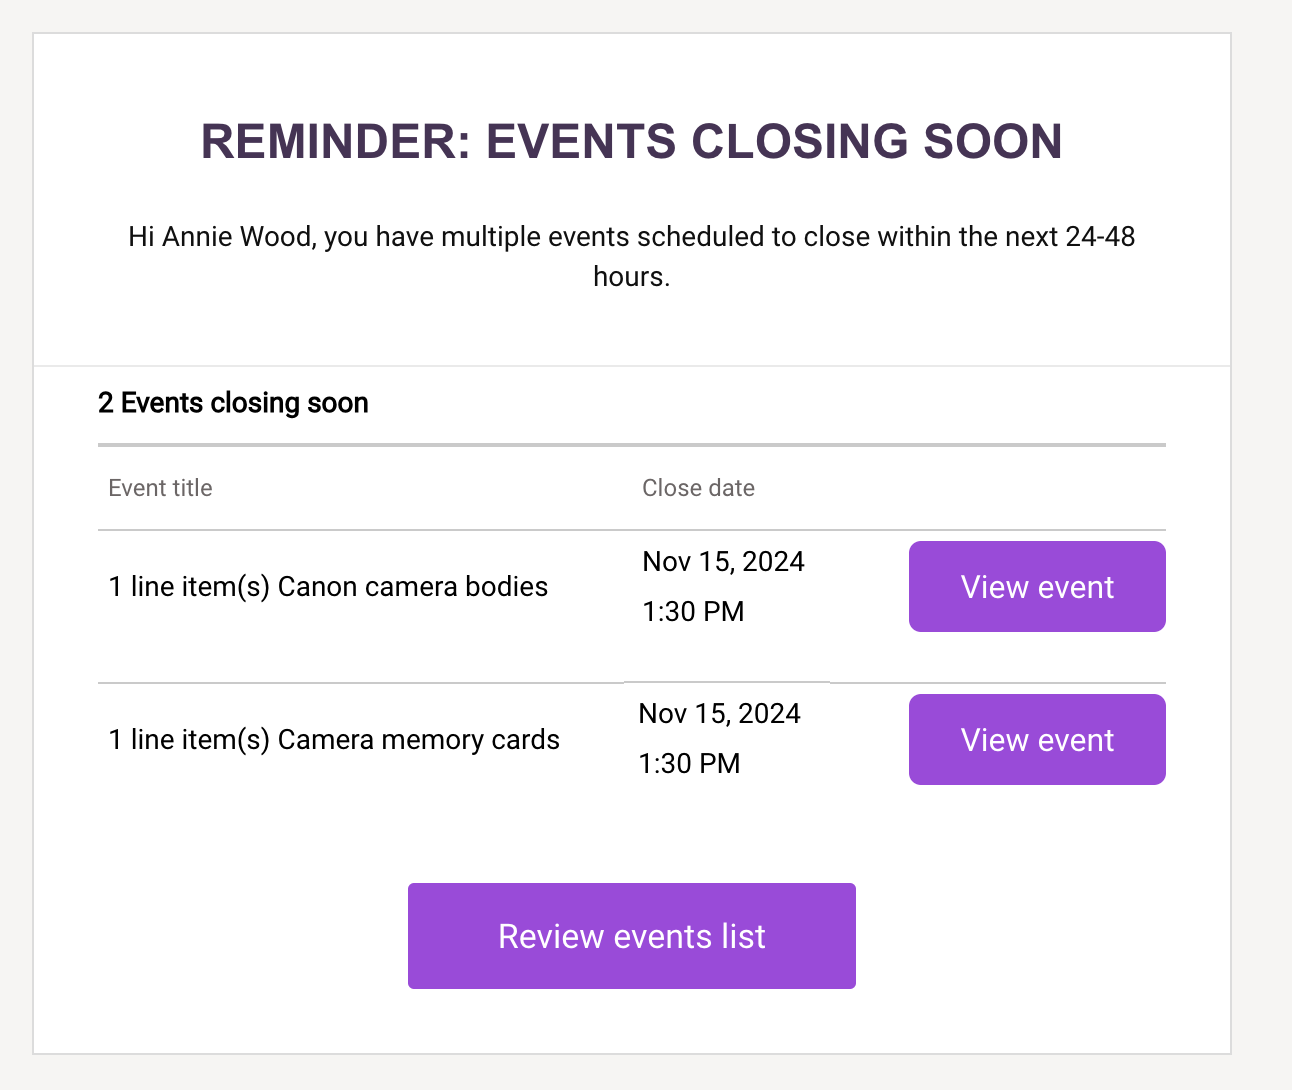The image size is (1292, 1090).
Task: Select the Canon camera bodies event title
Action: point(328,587)
